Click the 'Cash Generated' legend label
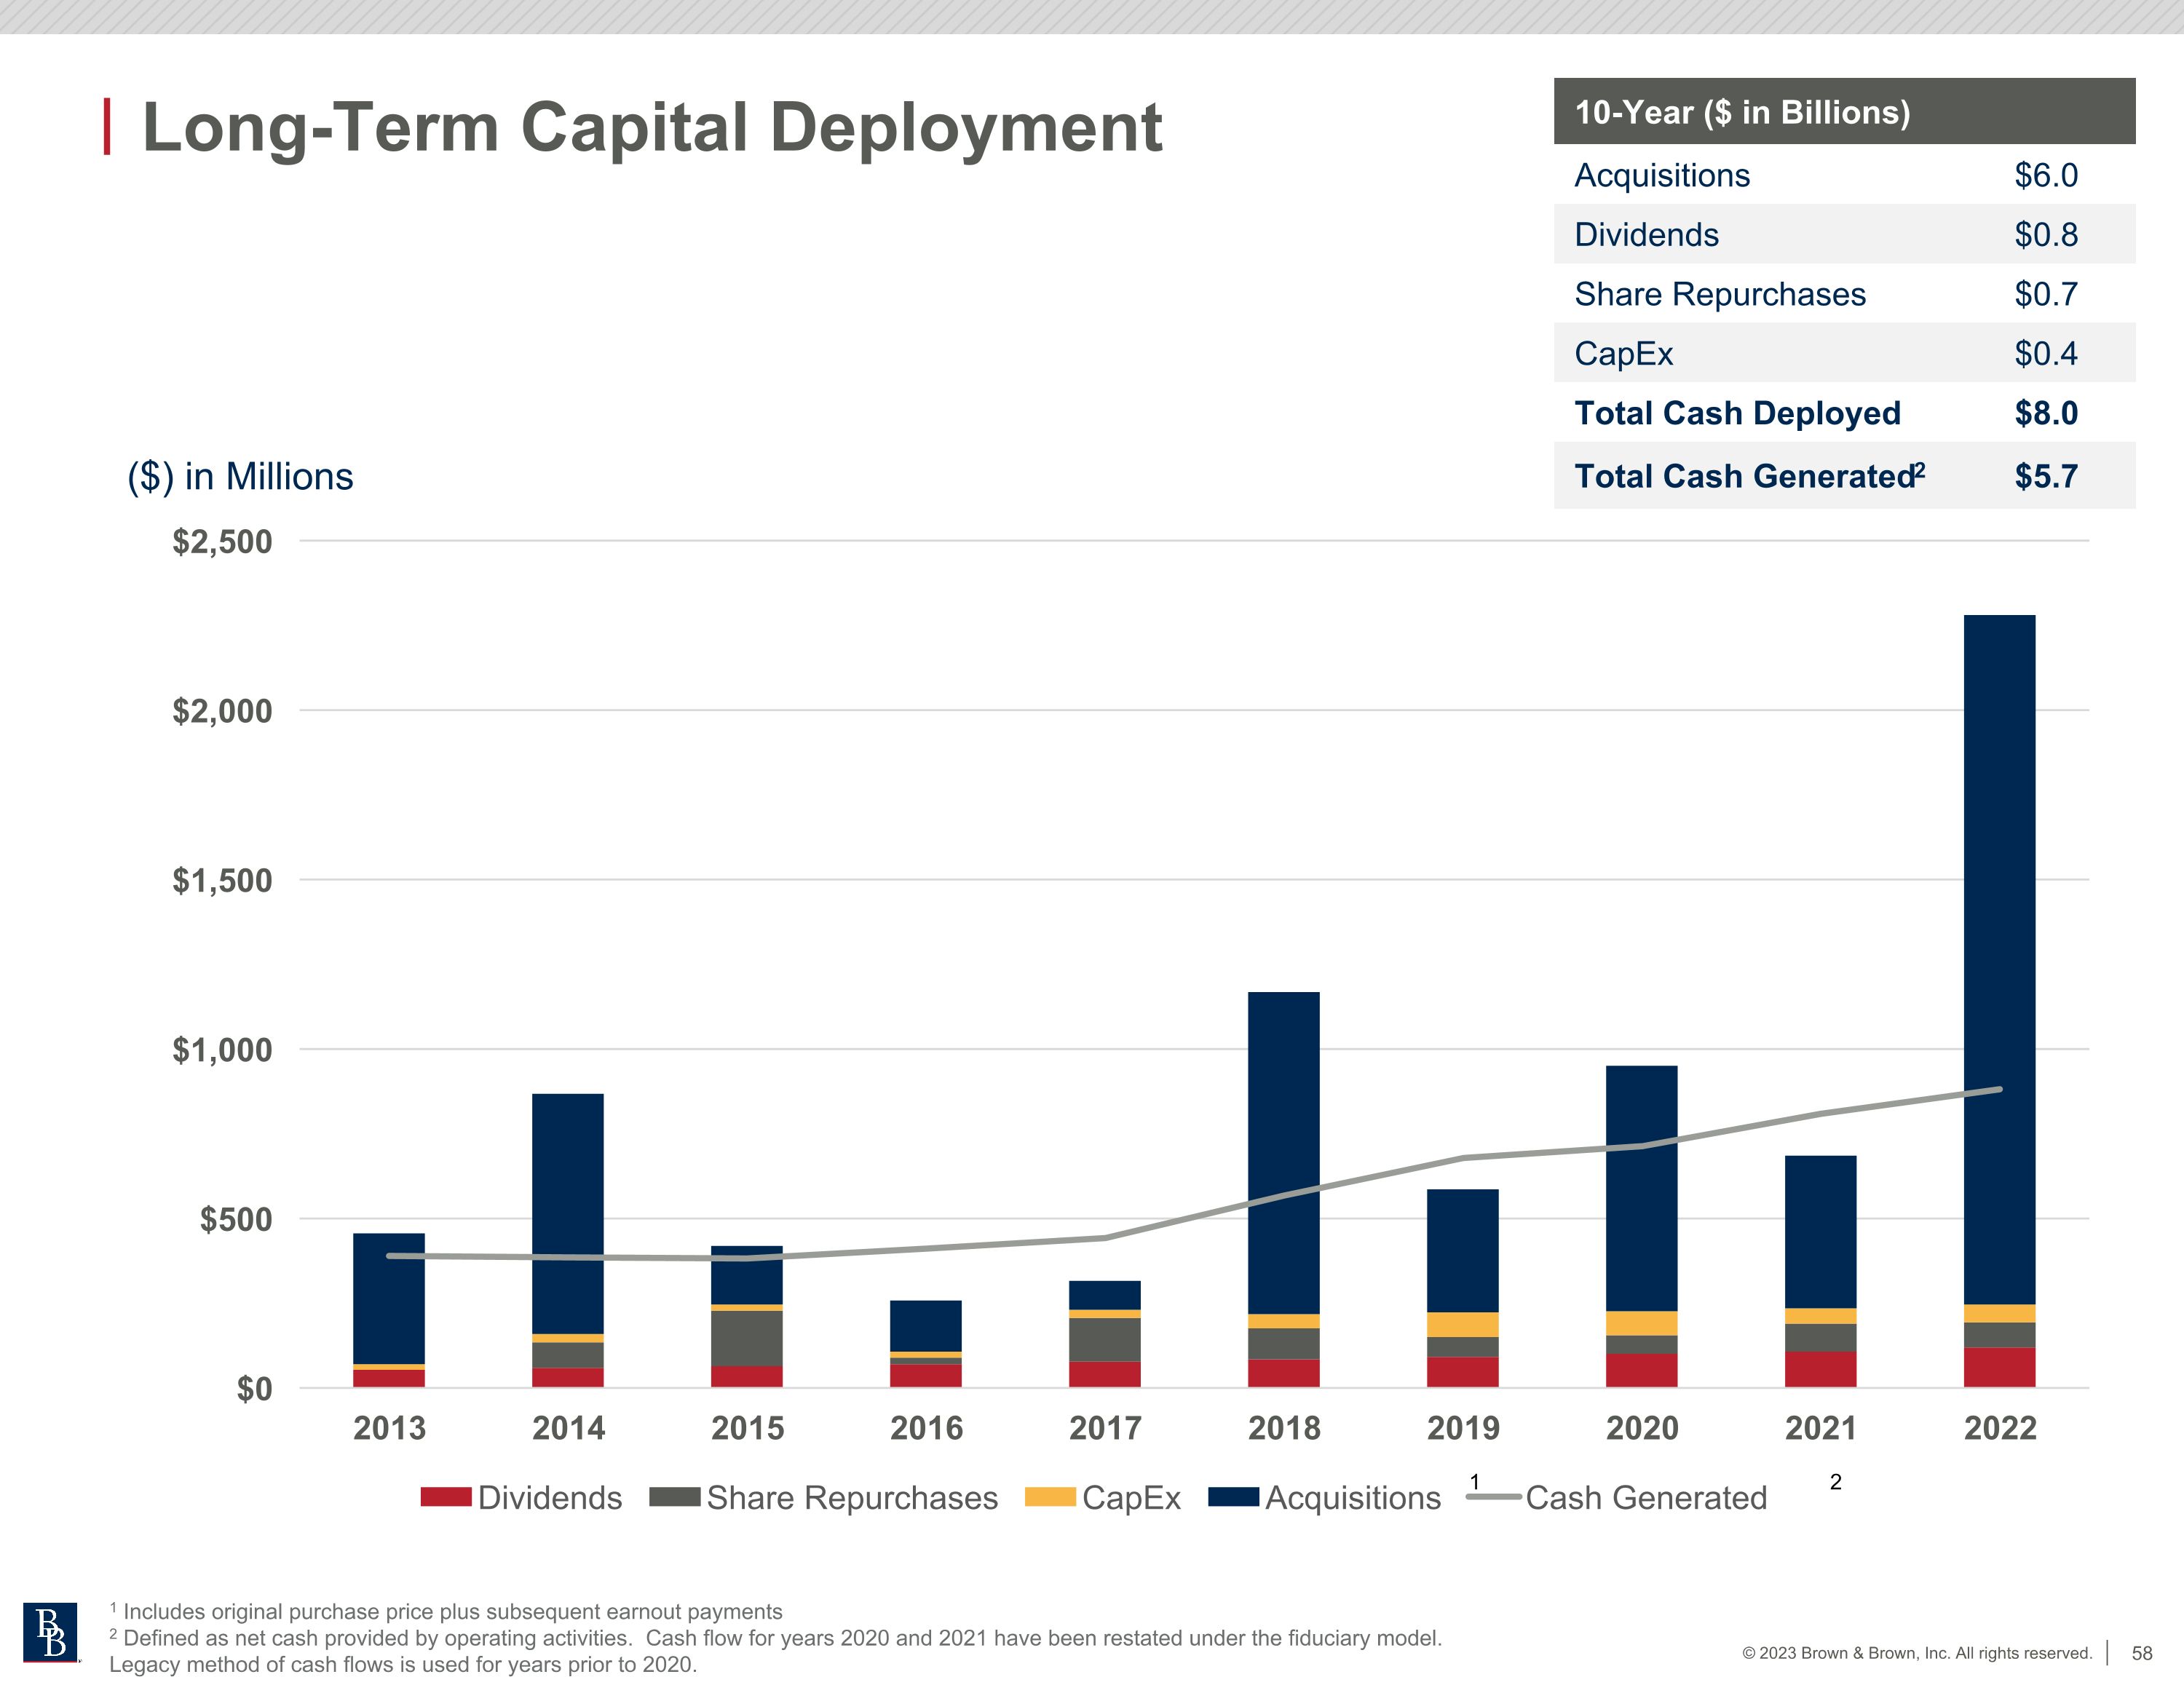2184x1685 pixels. click(x=1646, y=1498)
